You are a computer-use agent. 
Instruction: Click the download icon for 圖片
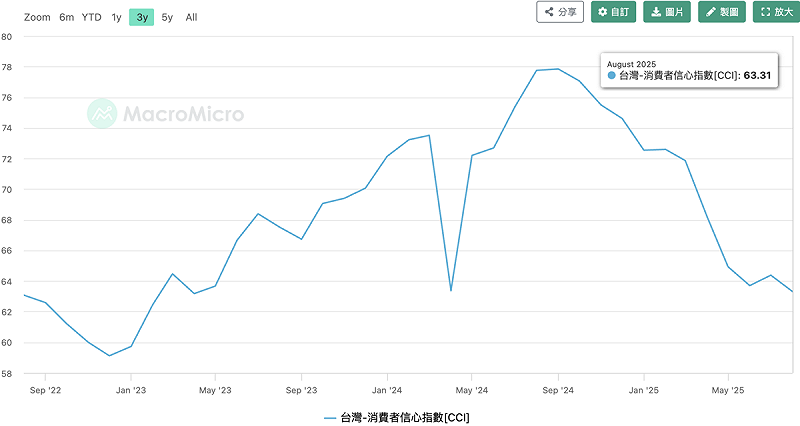(656, 12)
